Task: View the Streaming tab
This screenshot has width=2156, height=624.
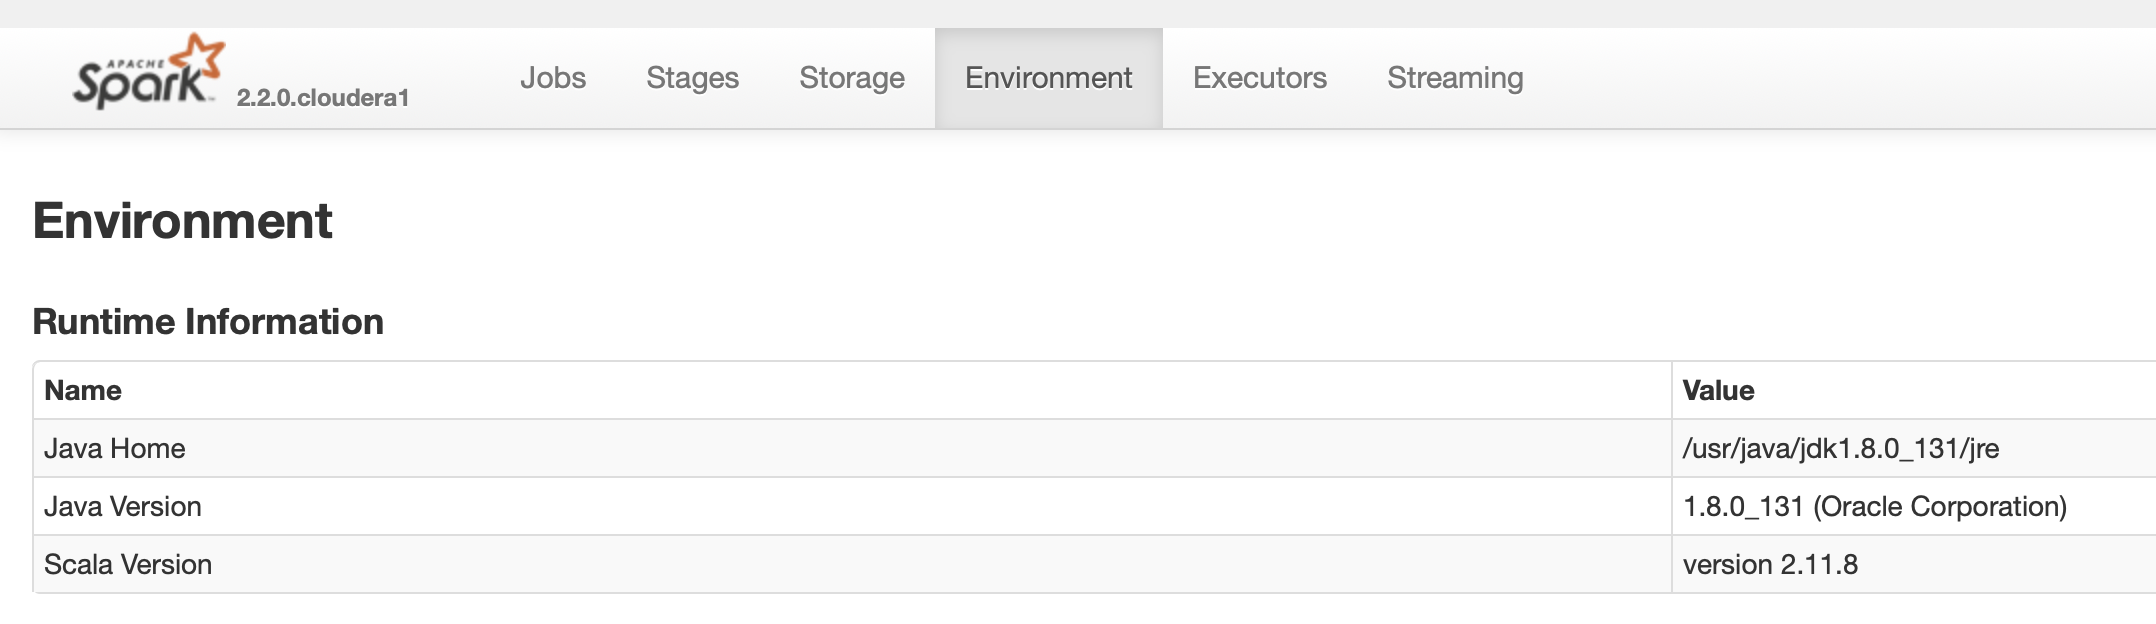Action: tap(1455, 77)
